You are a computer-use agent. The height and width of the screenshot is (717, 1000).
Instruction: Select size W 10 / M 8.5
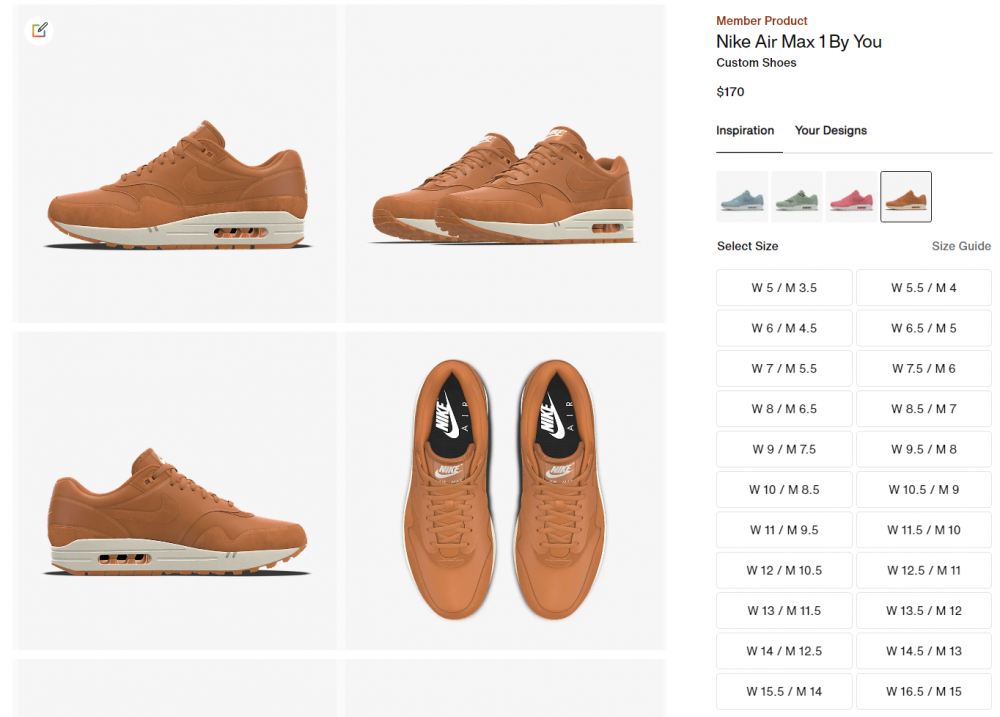click(x=784, y=490)
